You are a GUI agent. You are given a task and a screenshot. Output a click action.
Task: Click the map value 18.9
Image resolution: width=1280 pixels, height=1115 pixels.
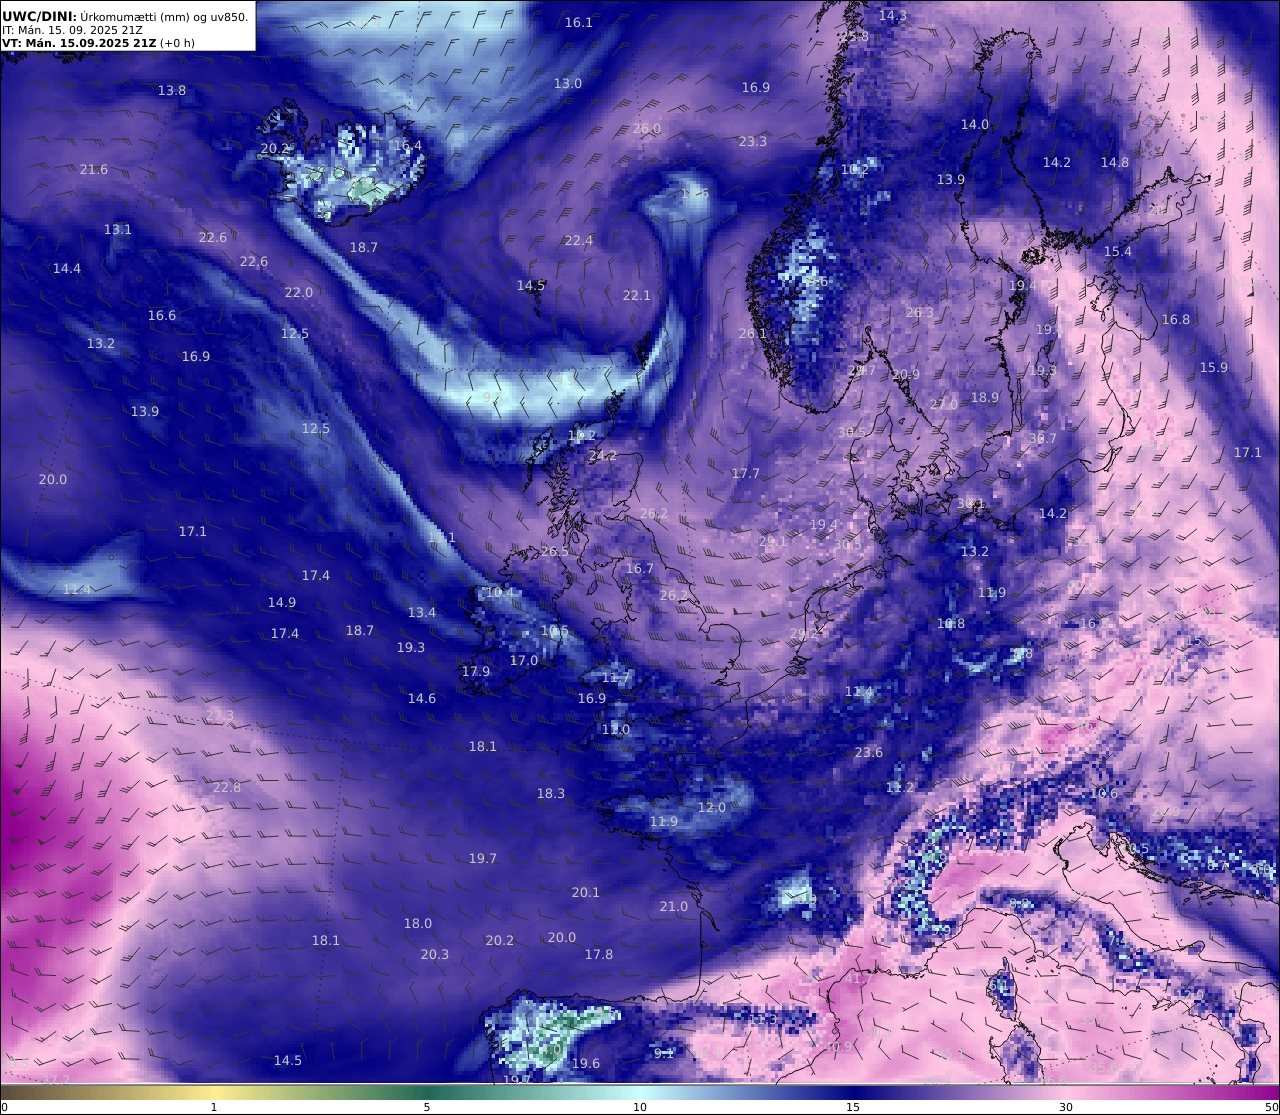click(985, 397)
